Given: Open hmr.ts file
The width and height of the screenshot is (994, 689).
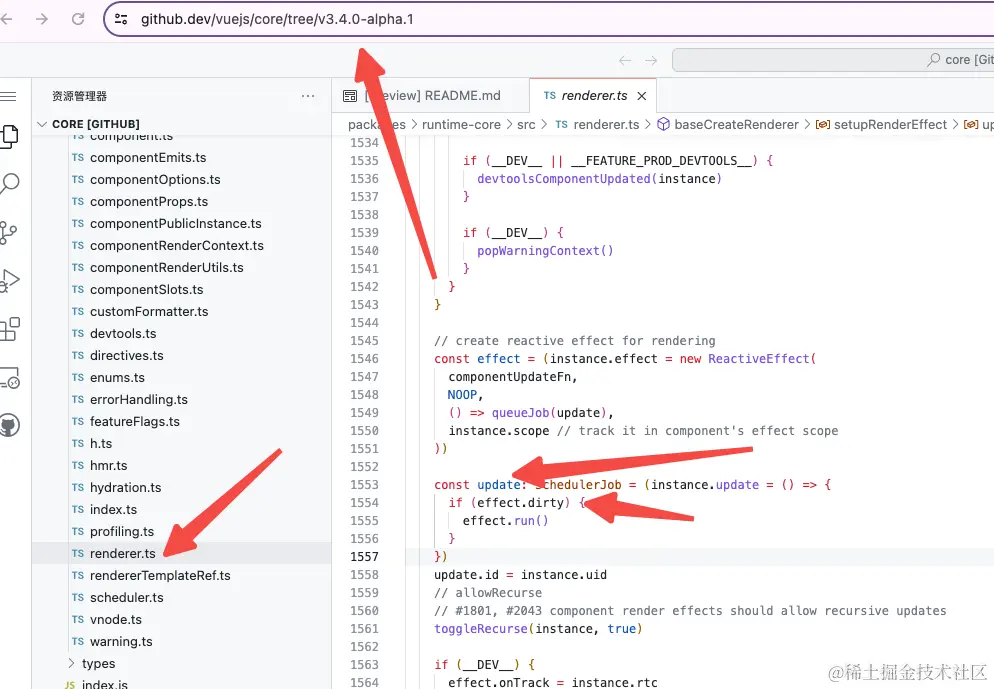Looking at the screenshot, I should (108, 466).
